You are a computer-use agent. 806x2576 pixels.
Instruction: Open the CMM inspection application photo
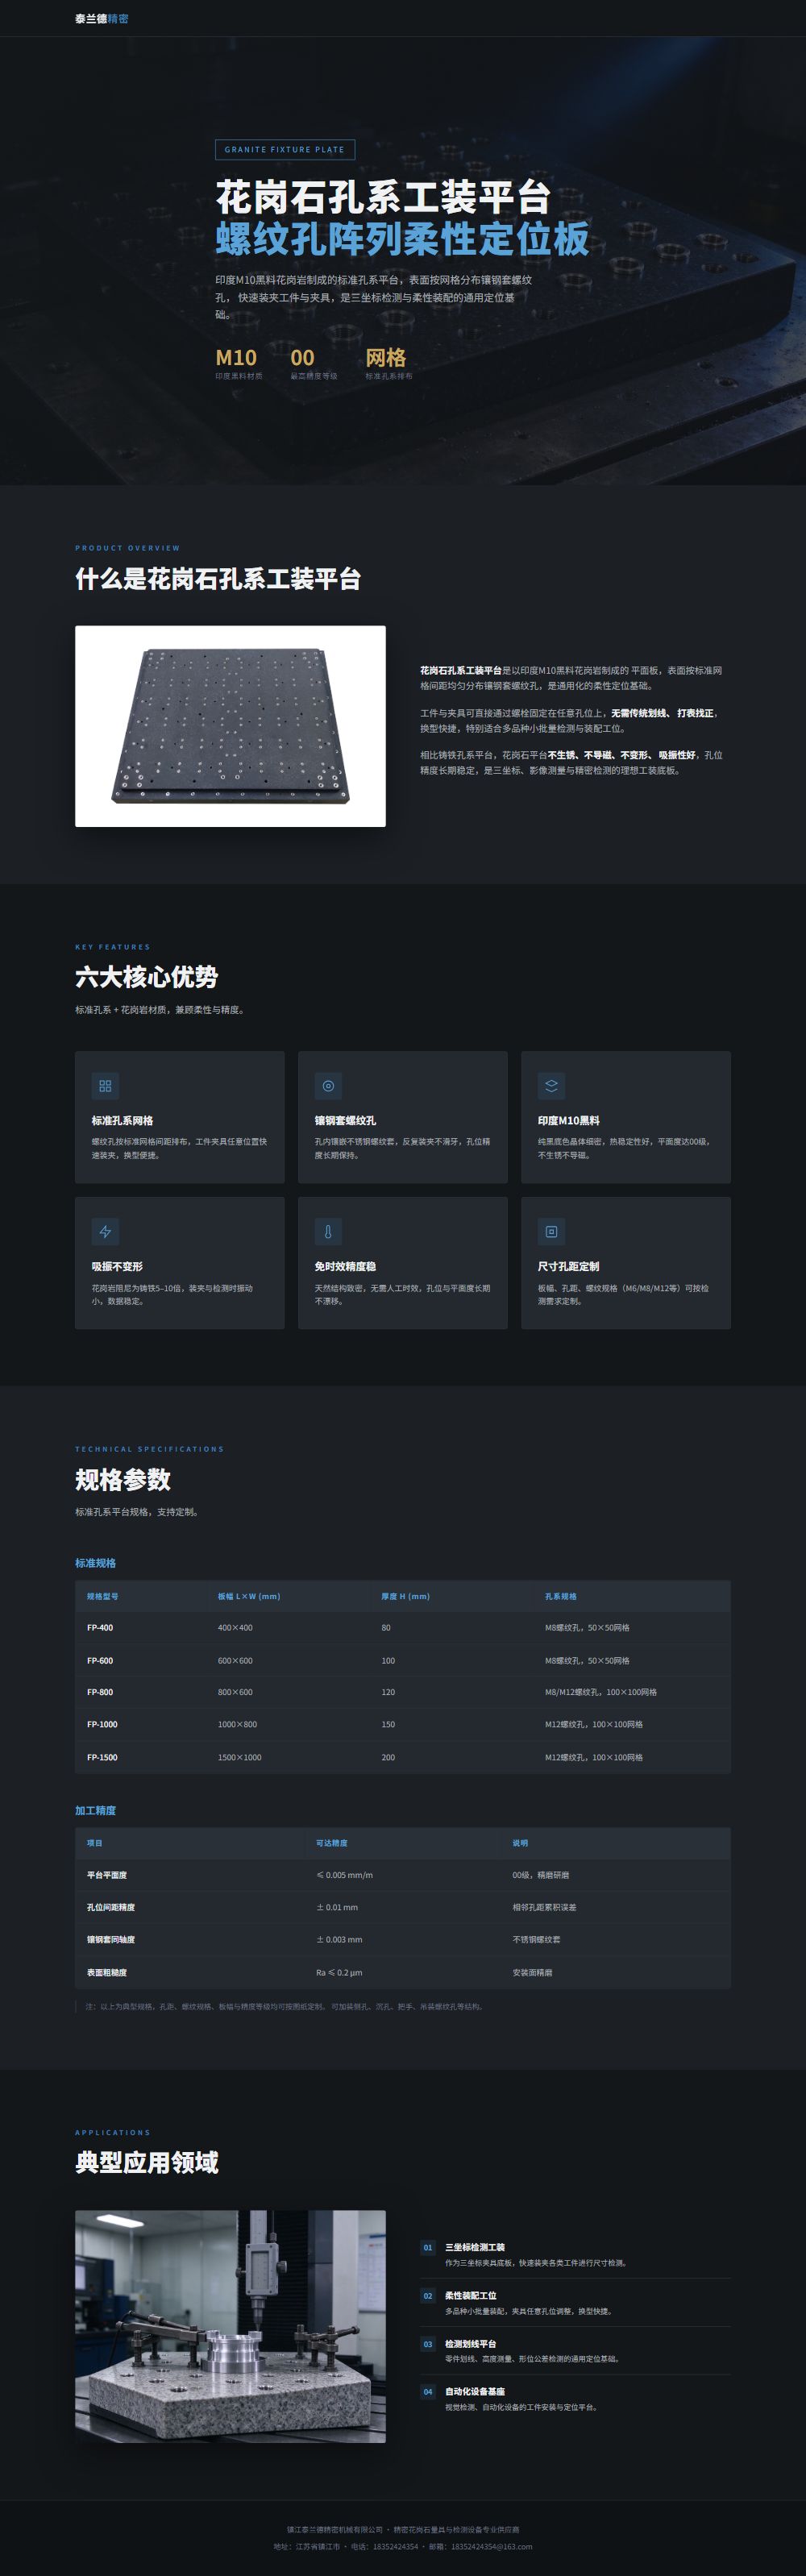230,2327
